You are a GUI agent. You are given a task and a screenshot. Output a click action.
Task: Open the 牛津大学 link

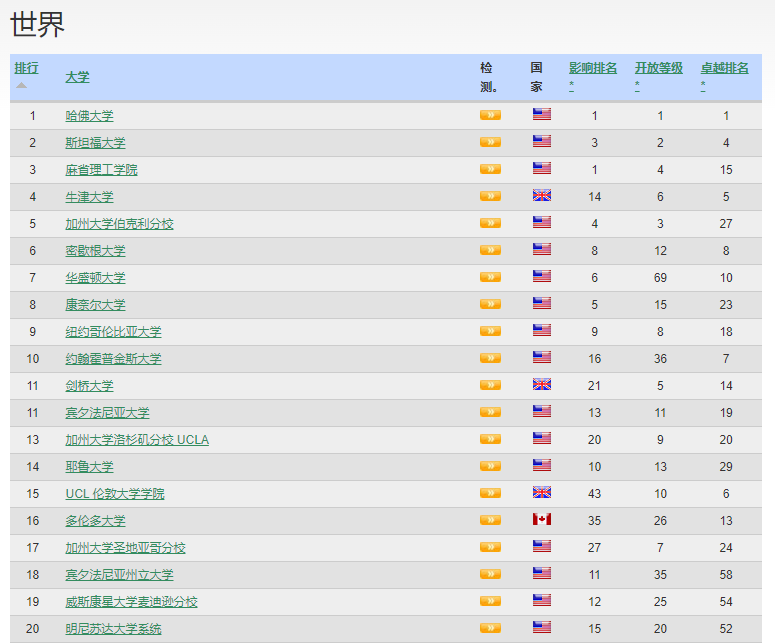point(89,197)
